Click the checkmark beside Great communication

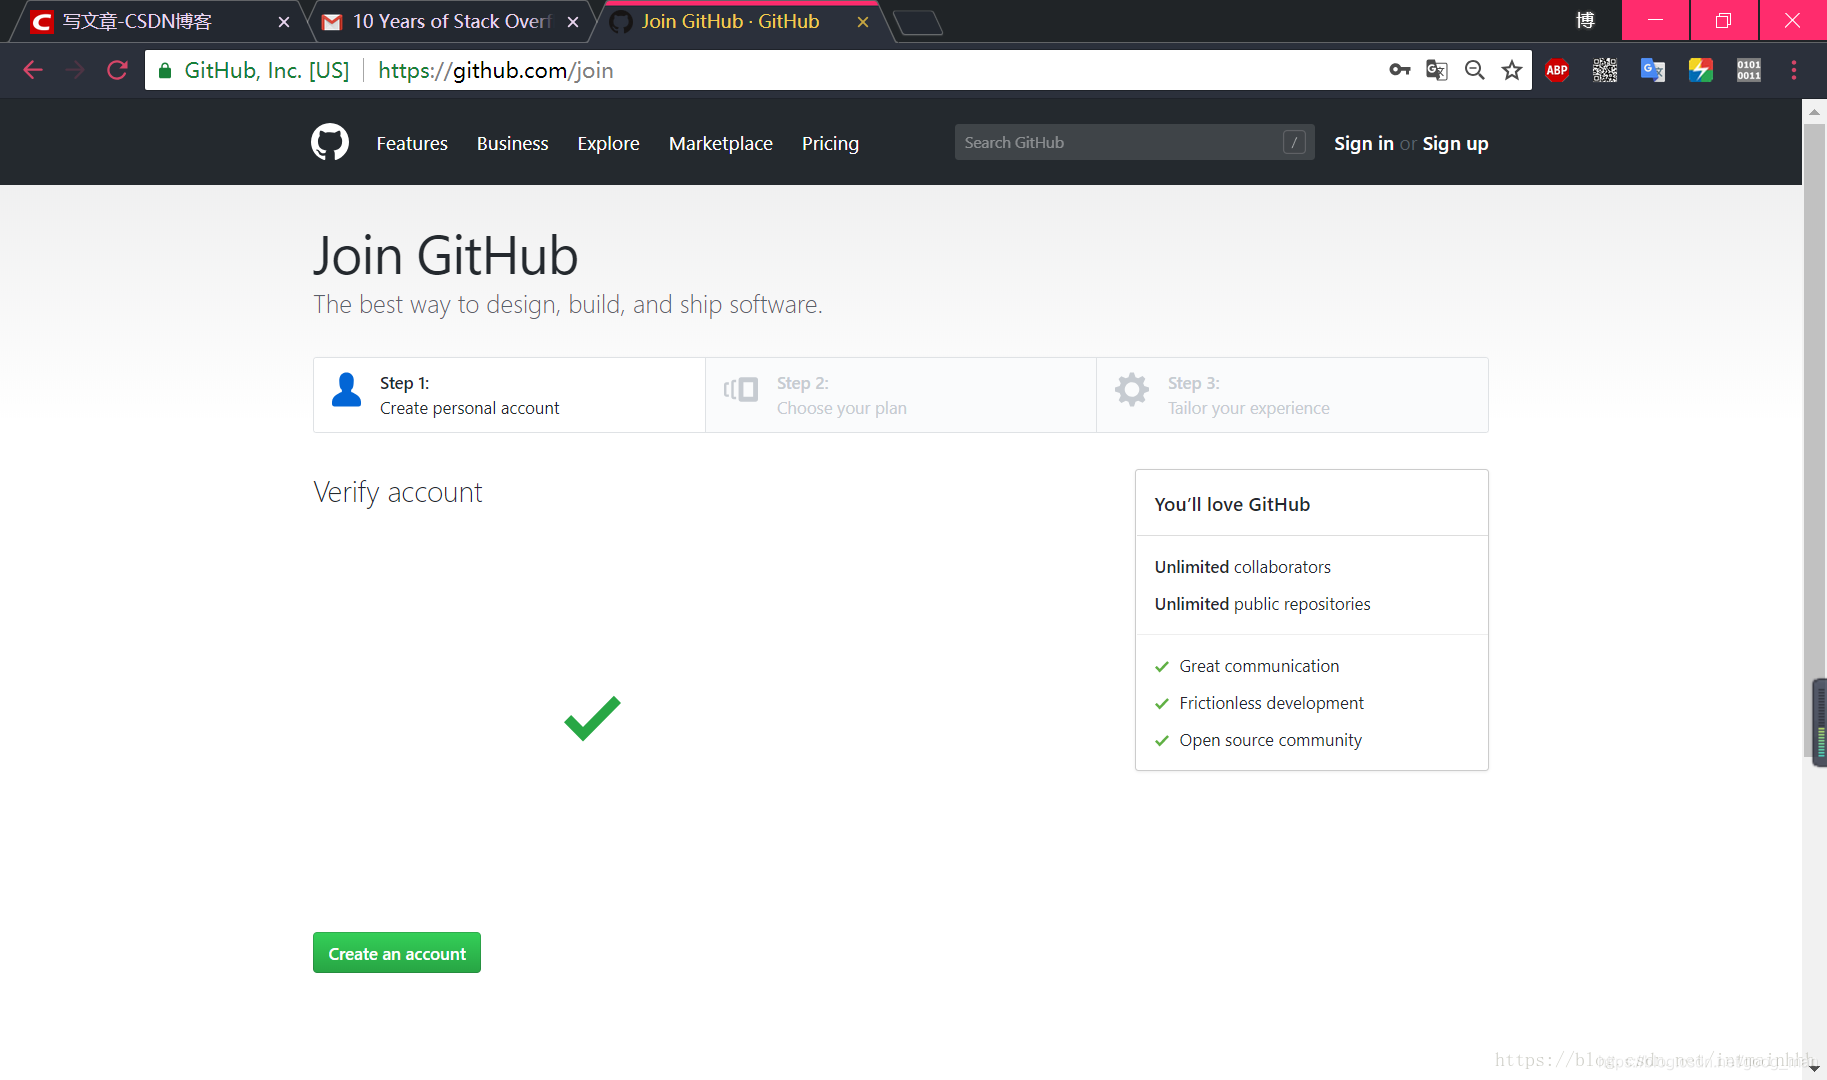tap(1162, 667)
